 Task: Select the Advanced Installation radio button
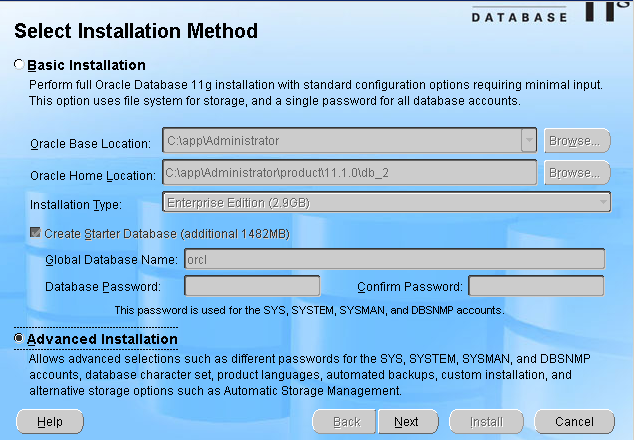(x=19, y=338)
